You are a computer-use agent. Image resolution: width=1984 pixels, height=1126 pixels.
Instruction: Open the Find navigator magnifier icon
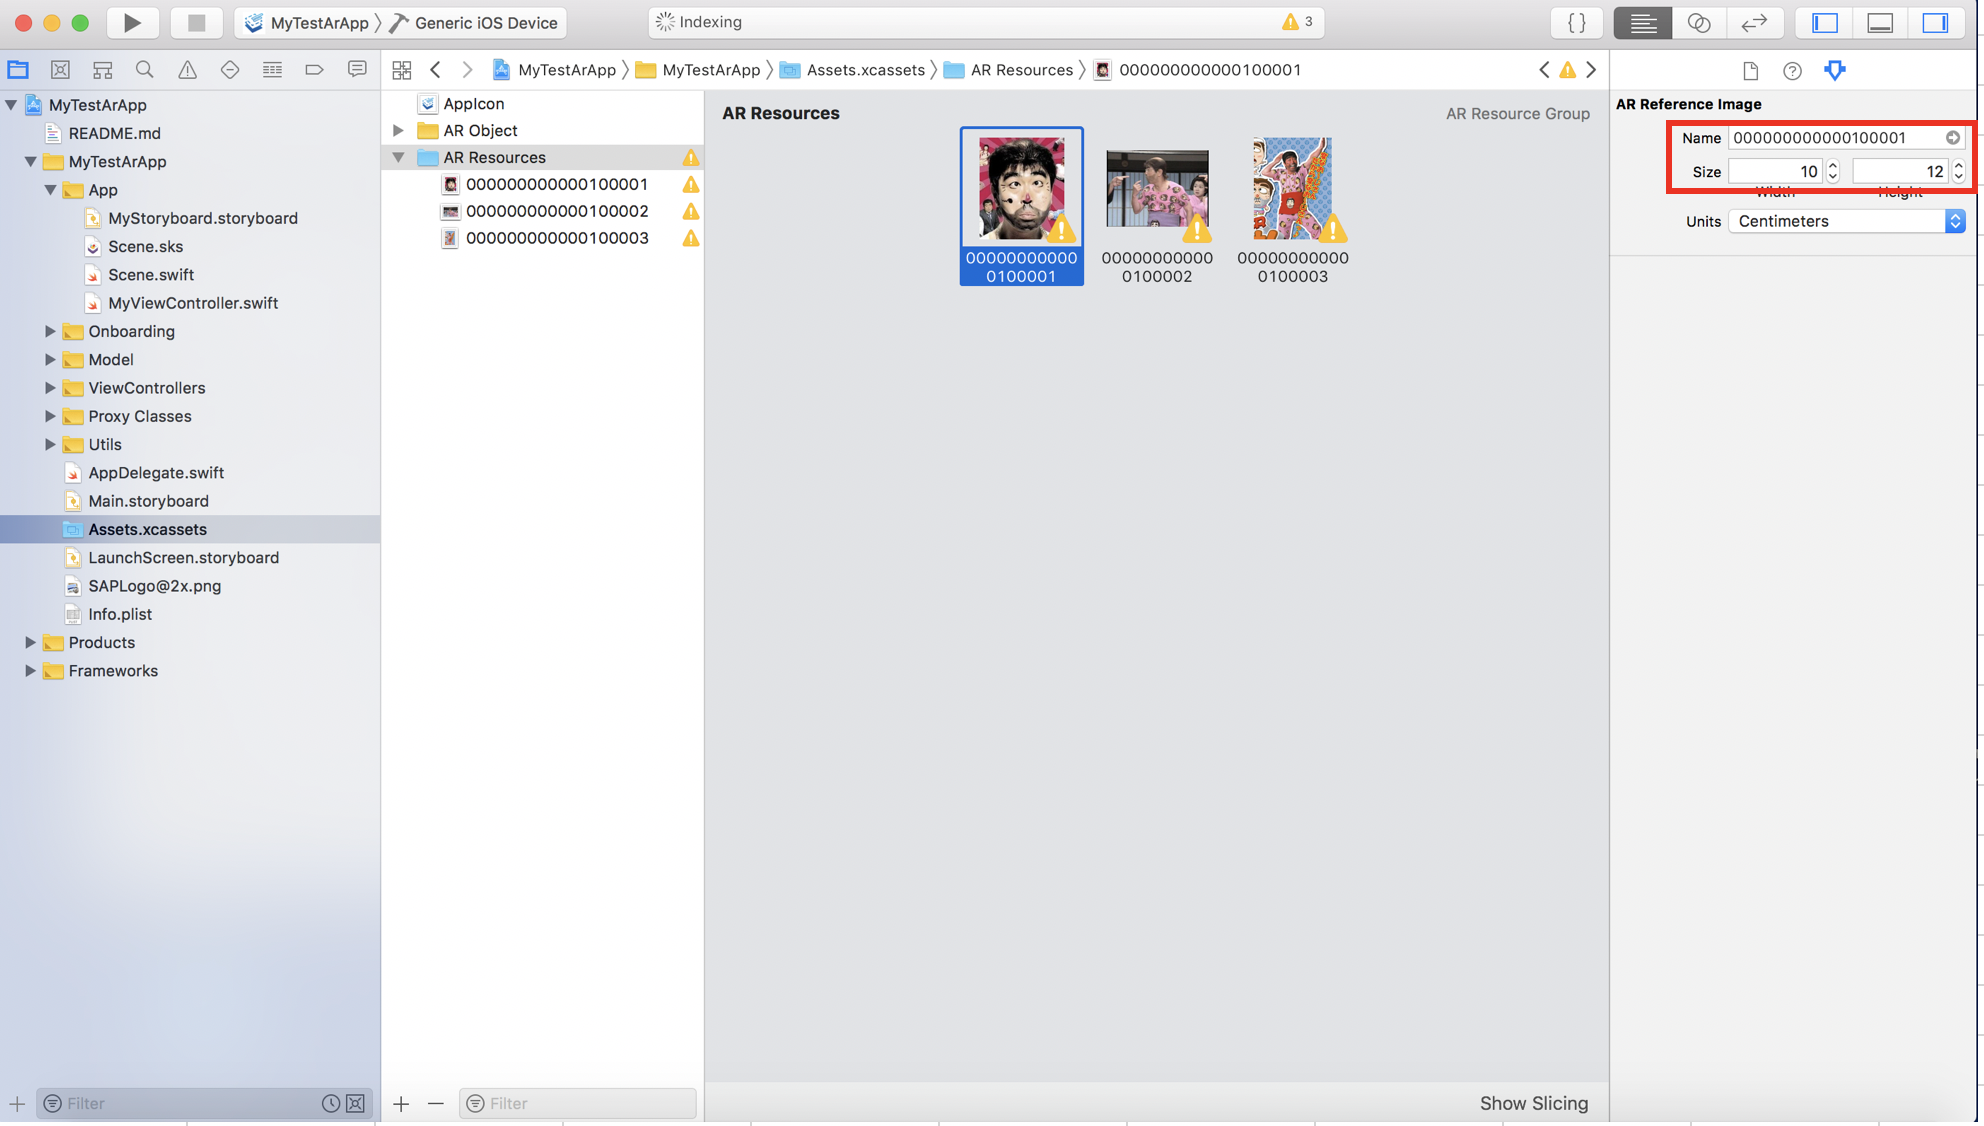(x=145, y=70)
